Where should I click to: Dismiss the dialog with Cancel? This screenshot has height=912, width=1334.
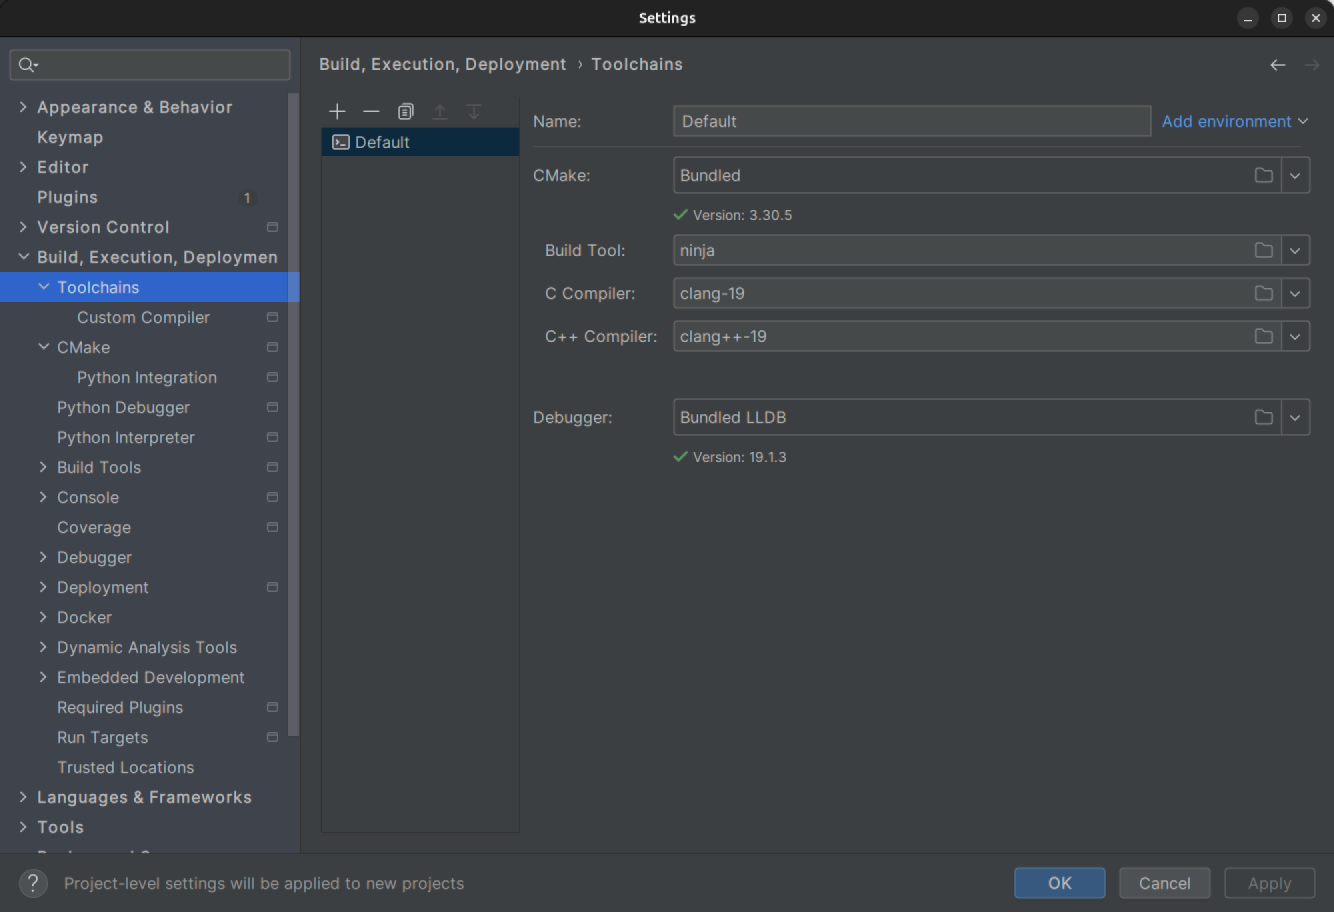click(x=1164, y=883)
